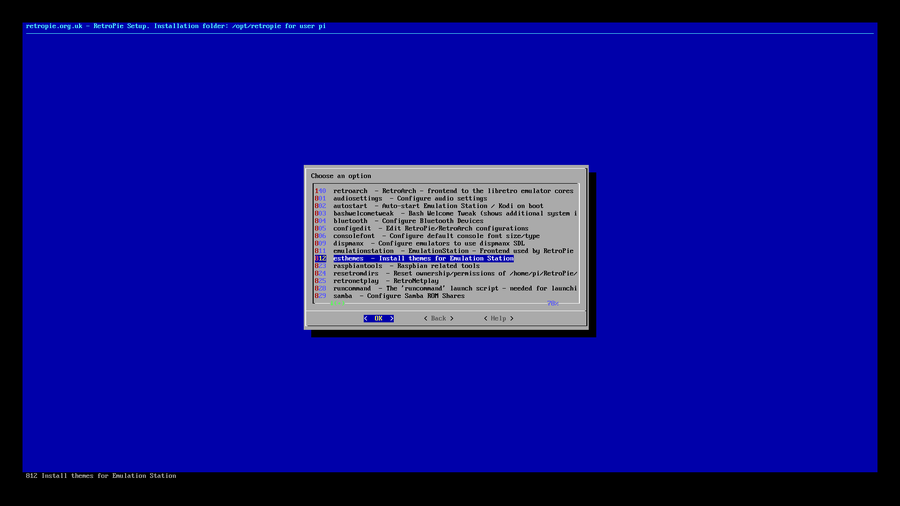Go back with the Back button
The image size is (900, 506).
coord(439,318)
